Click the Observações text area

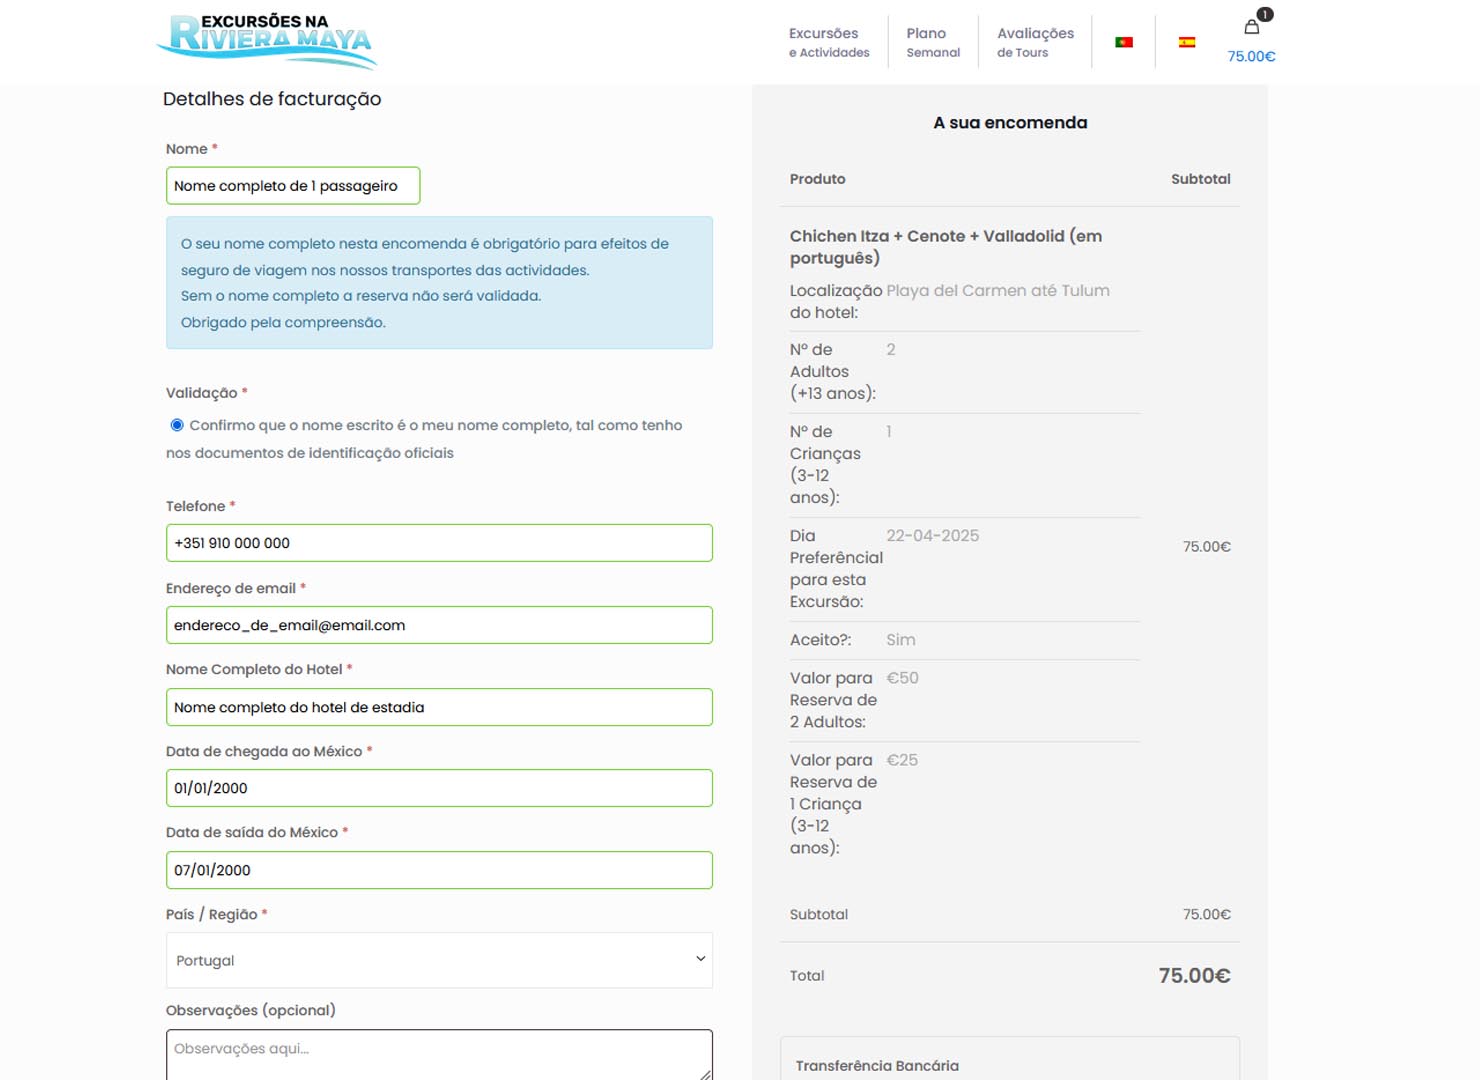click(x=439, y=1055)
